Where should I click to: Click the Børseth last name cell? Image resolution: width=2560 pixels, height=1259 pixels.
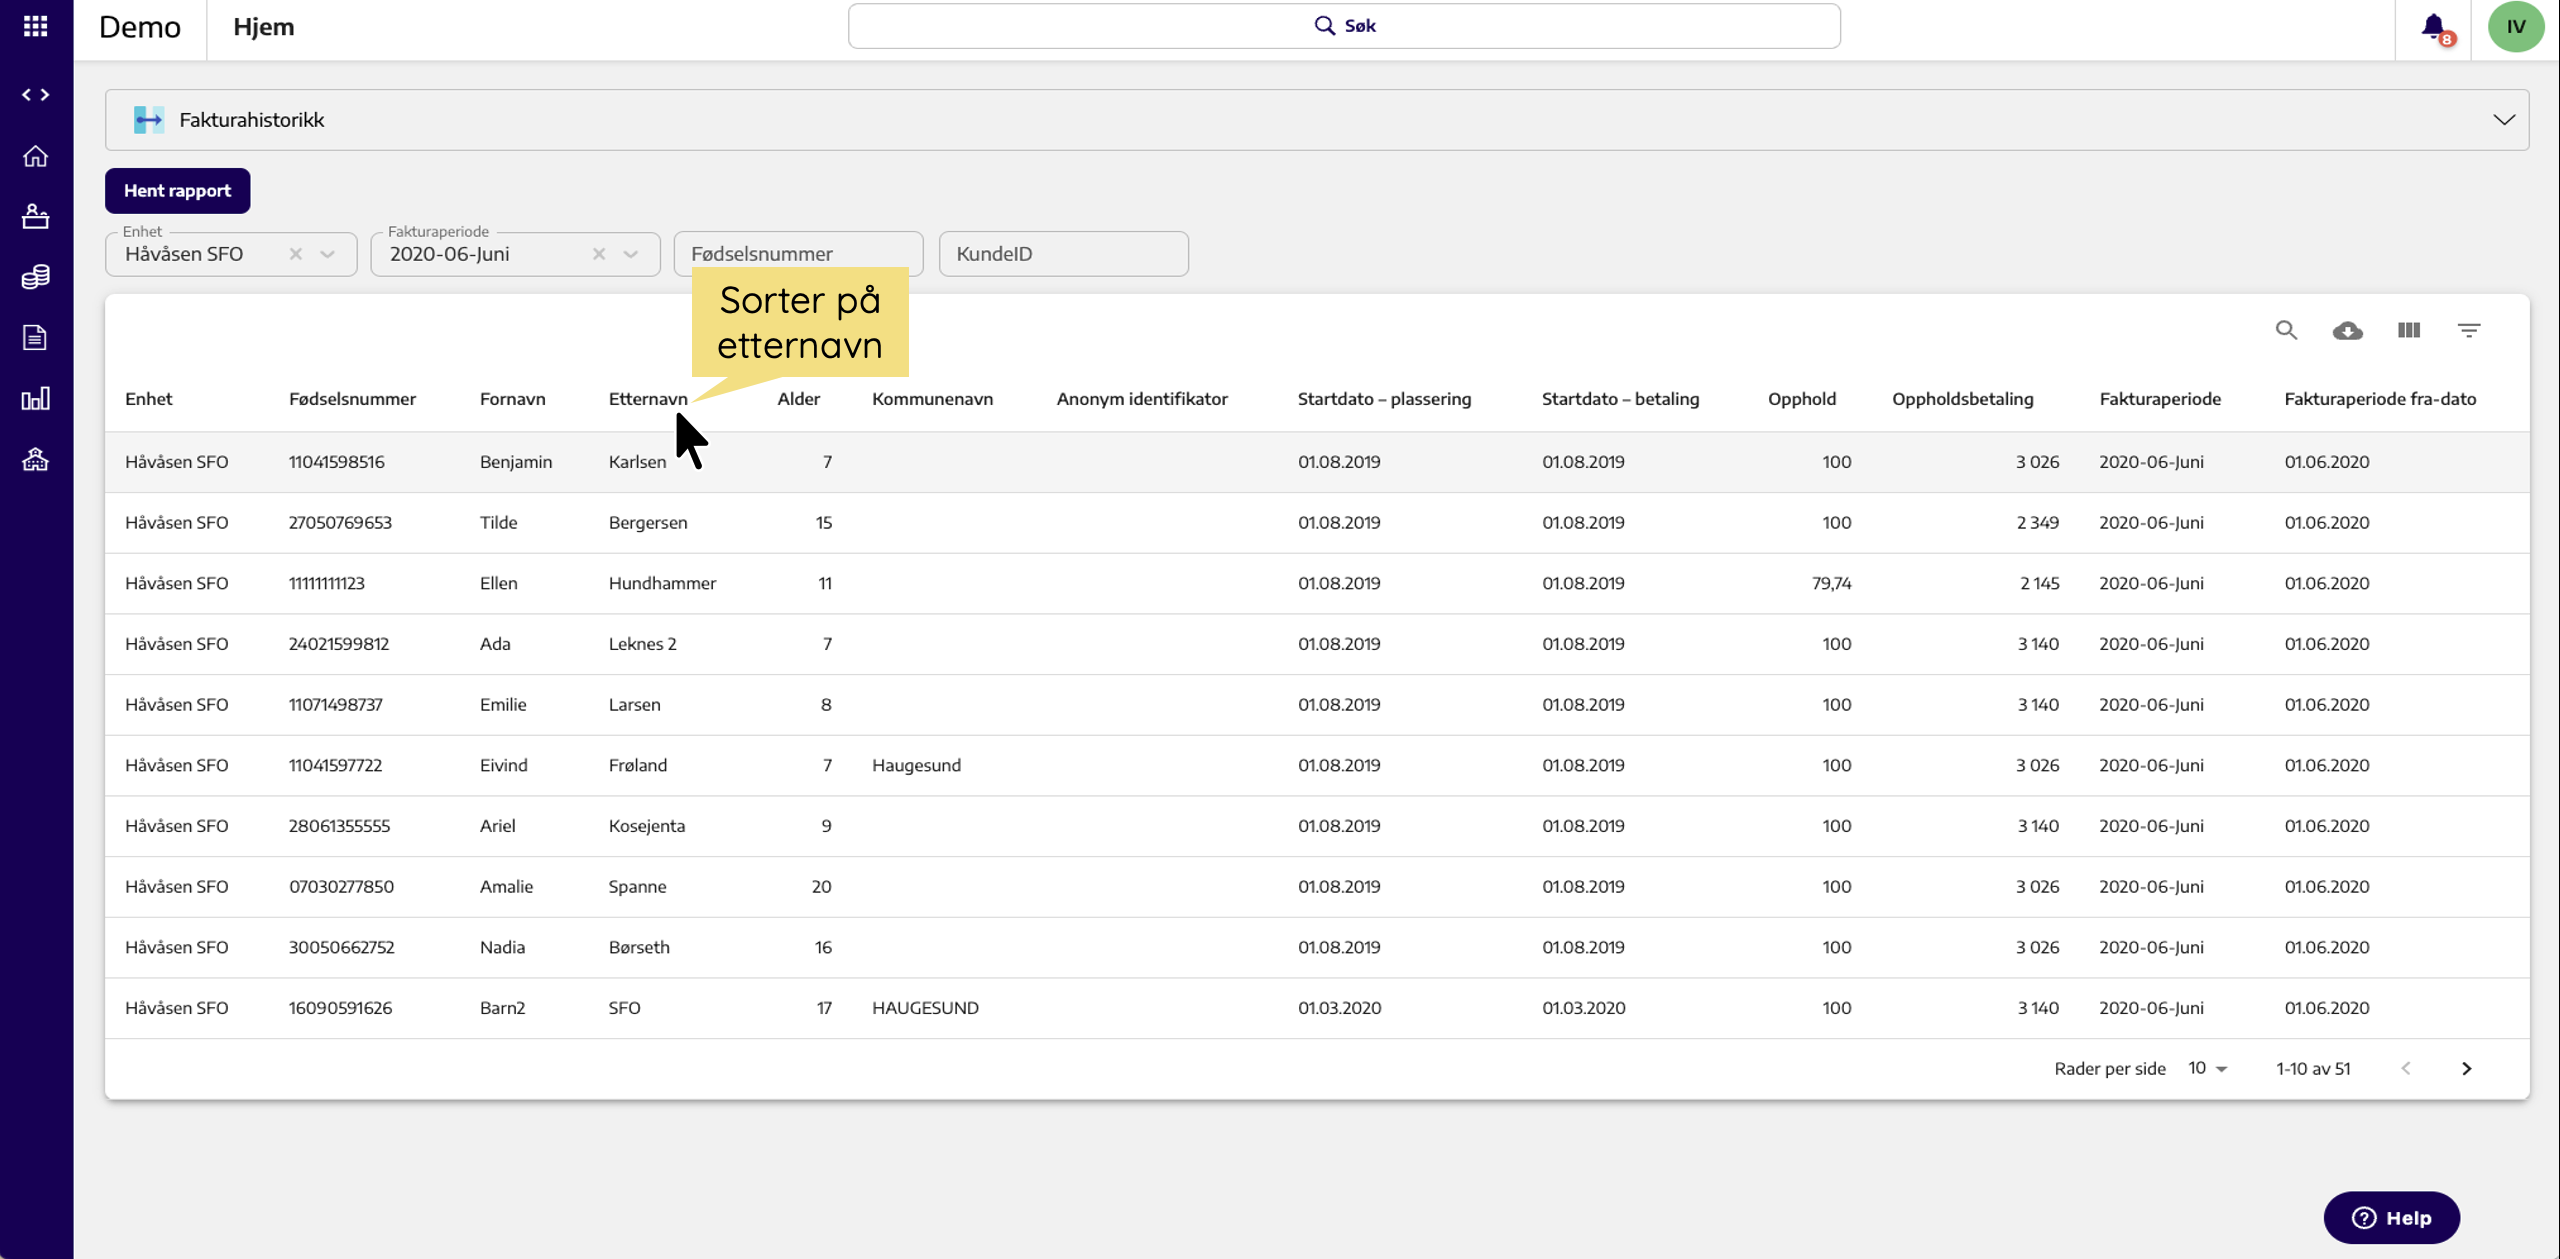[639, 947]
